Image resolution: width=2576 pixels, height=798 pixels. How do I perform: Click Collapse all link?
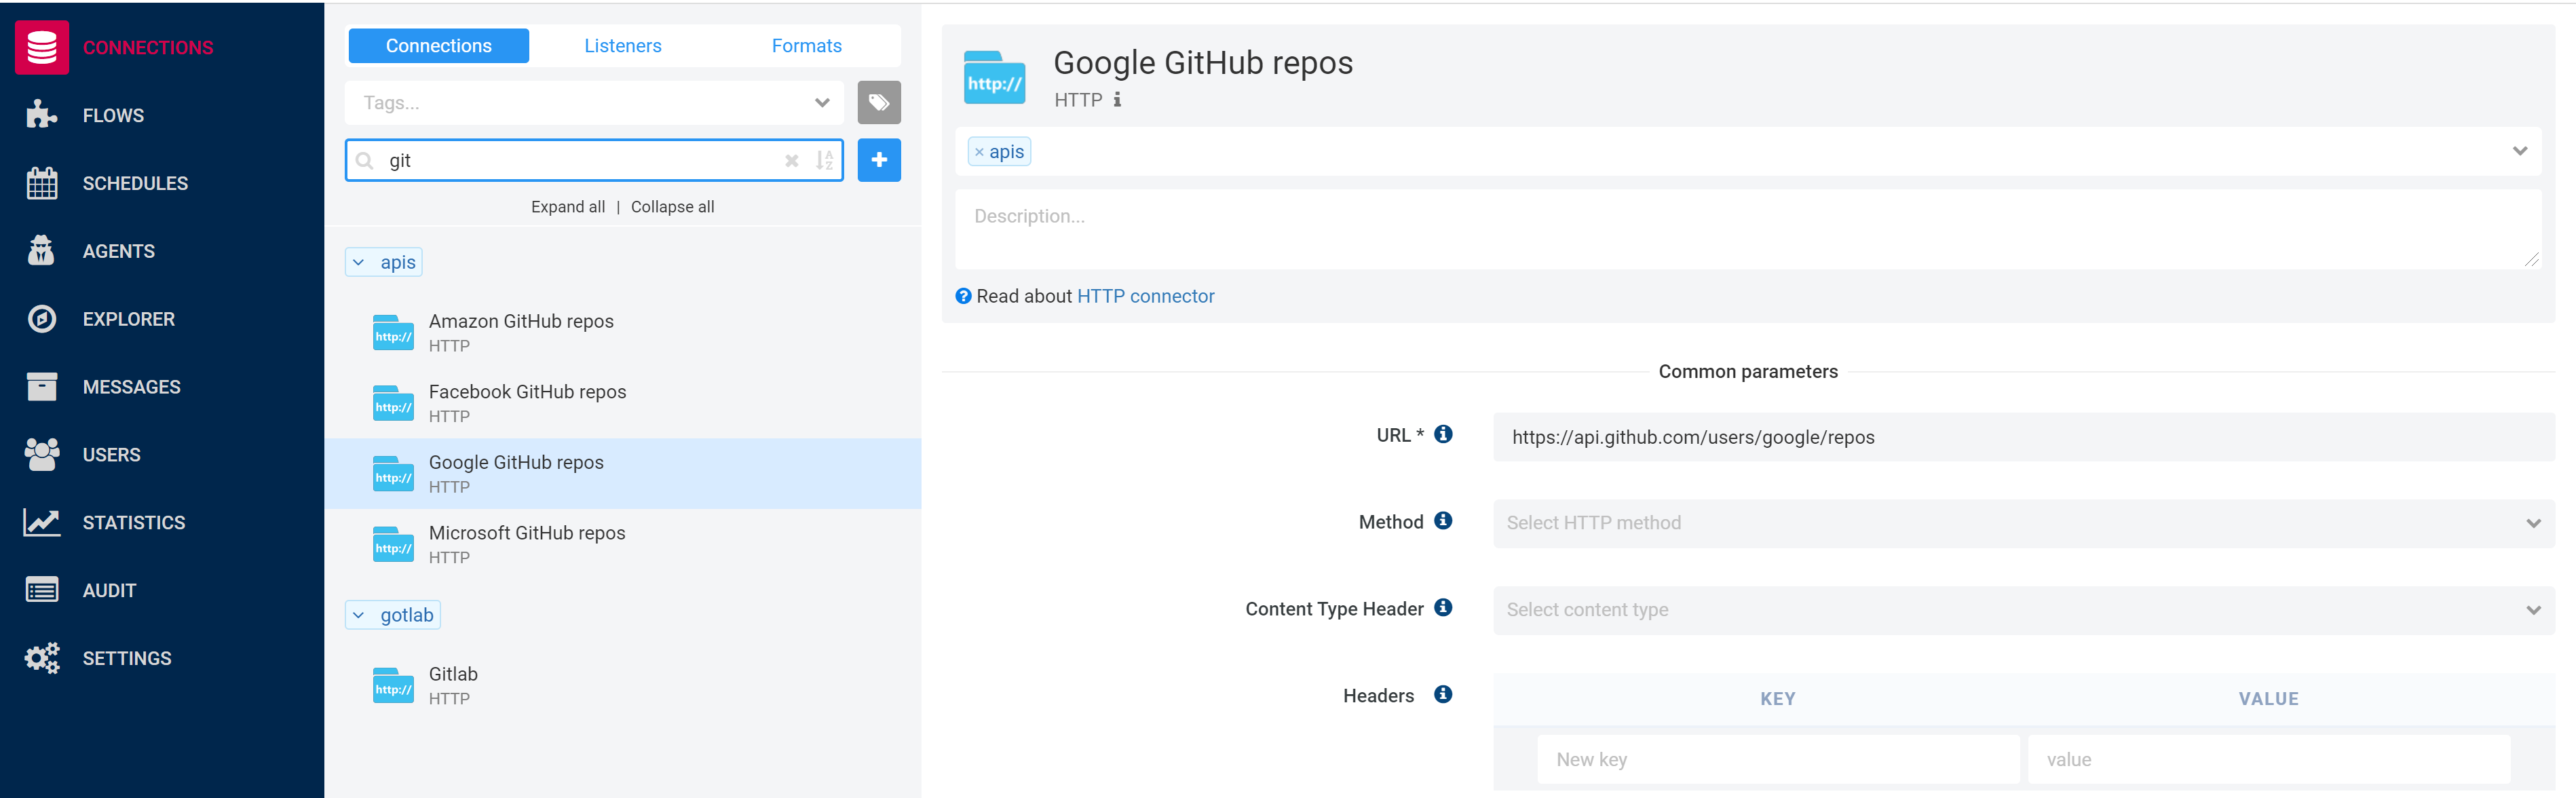(672, 207)
